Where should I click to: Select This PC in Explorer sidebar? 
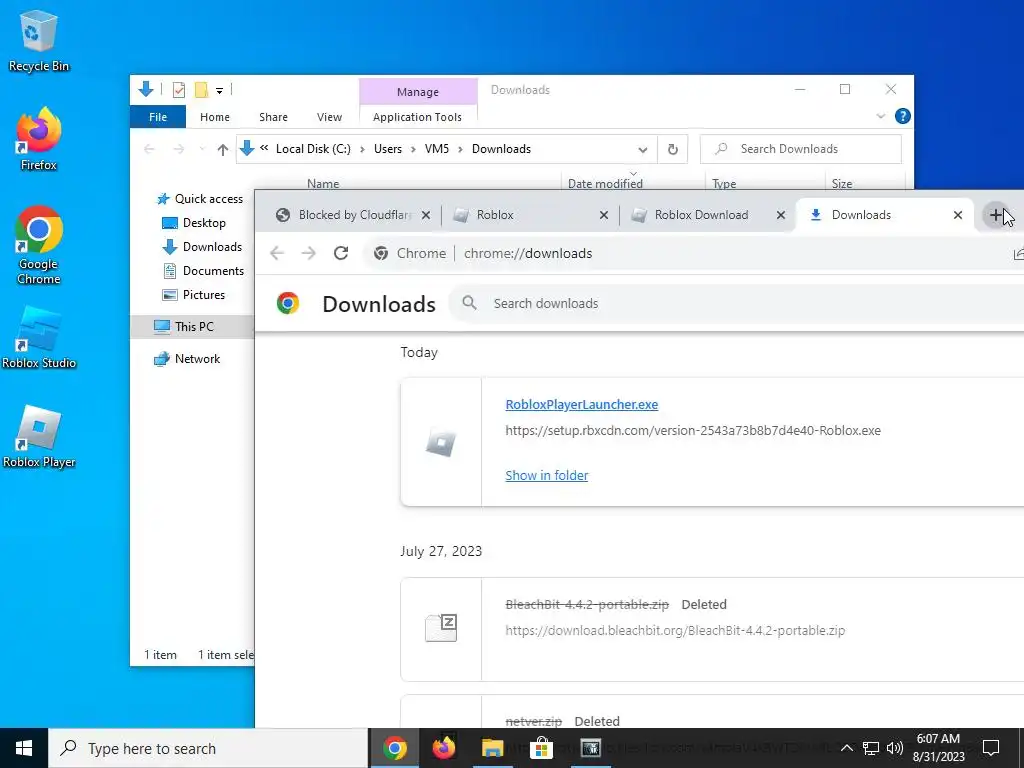point(192,327)
